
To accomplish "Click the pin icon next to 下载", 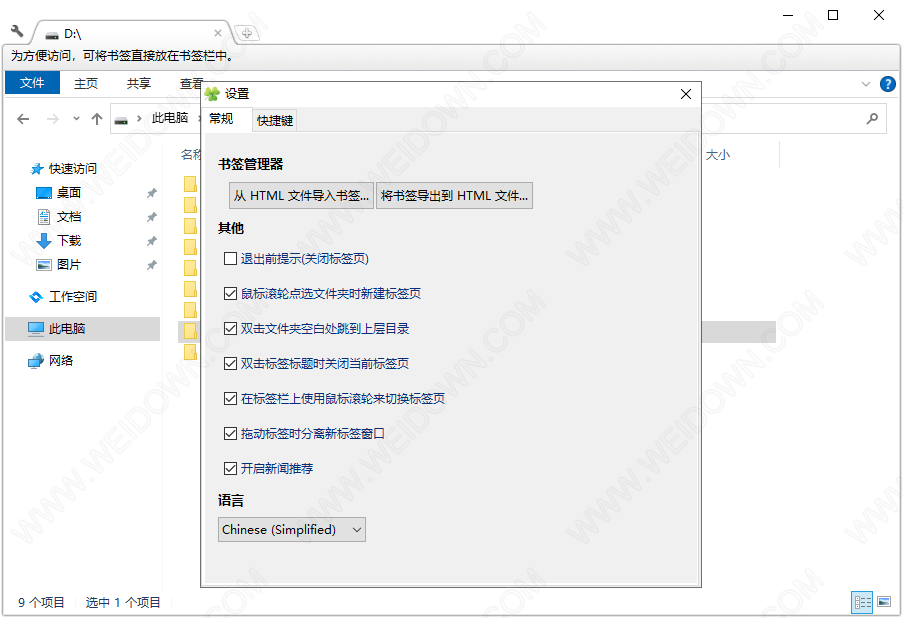I will point(151,241).
